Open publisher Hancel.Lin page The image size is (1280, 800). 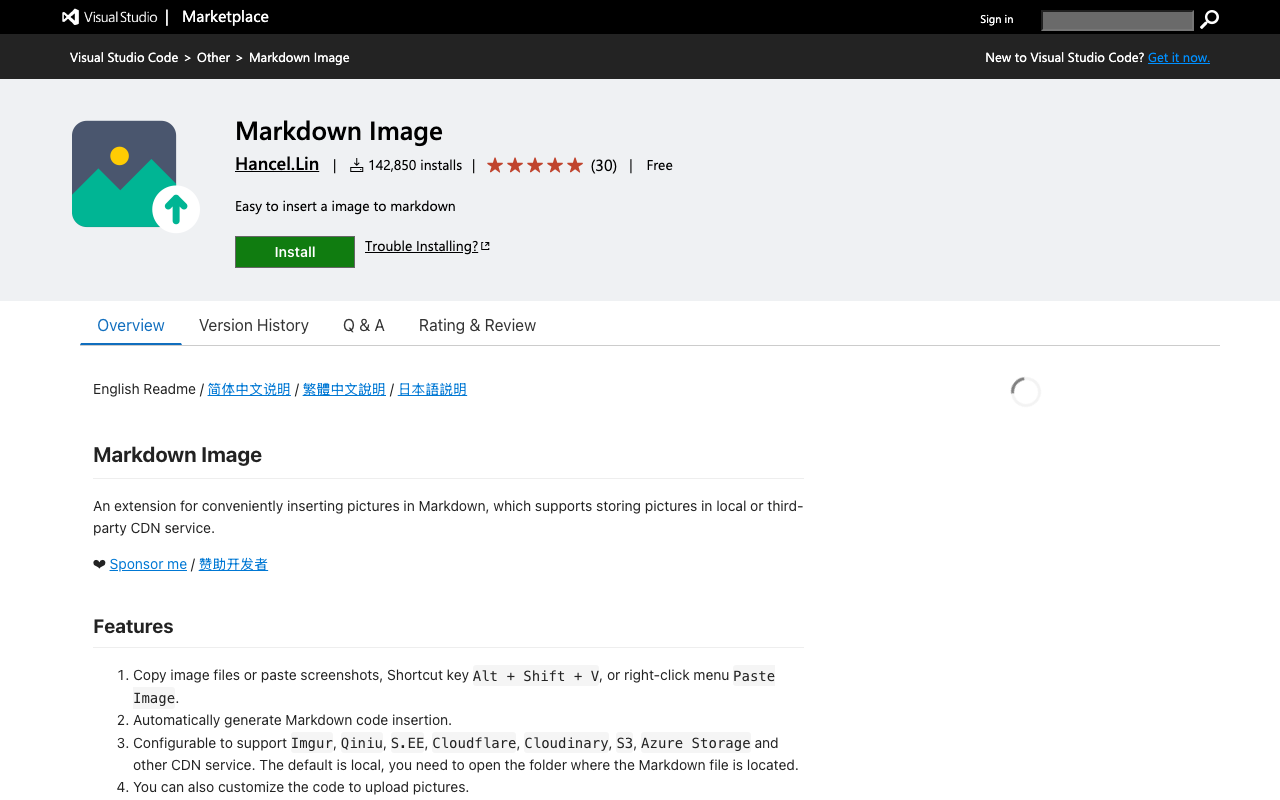coord(277,164)
